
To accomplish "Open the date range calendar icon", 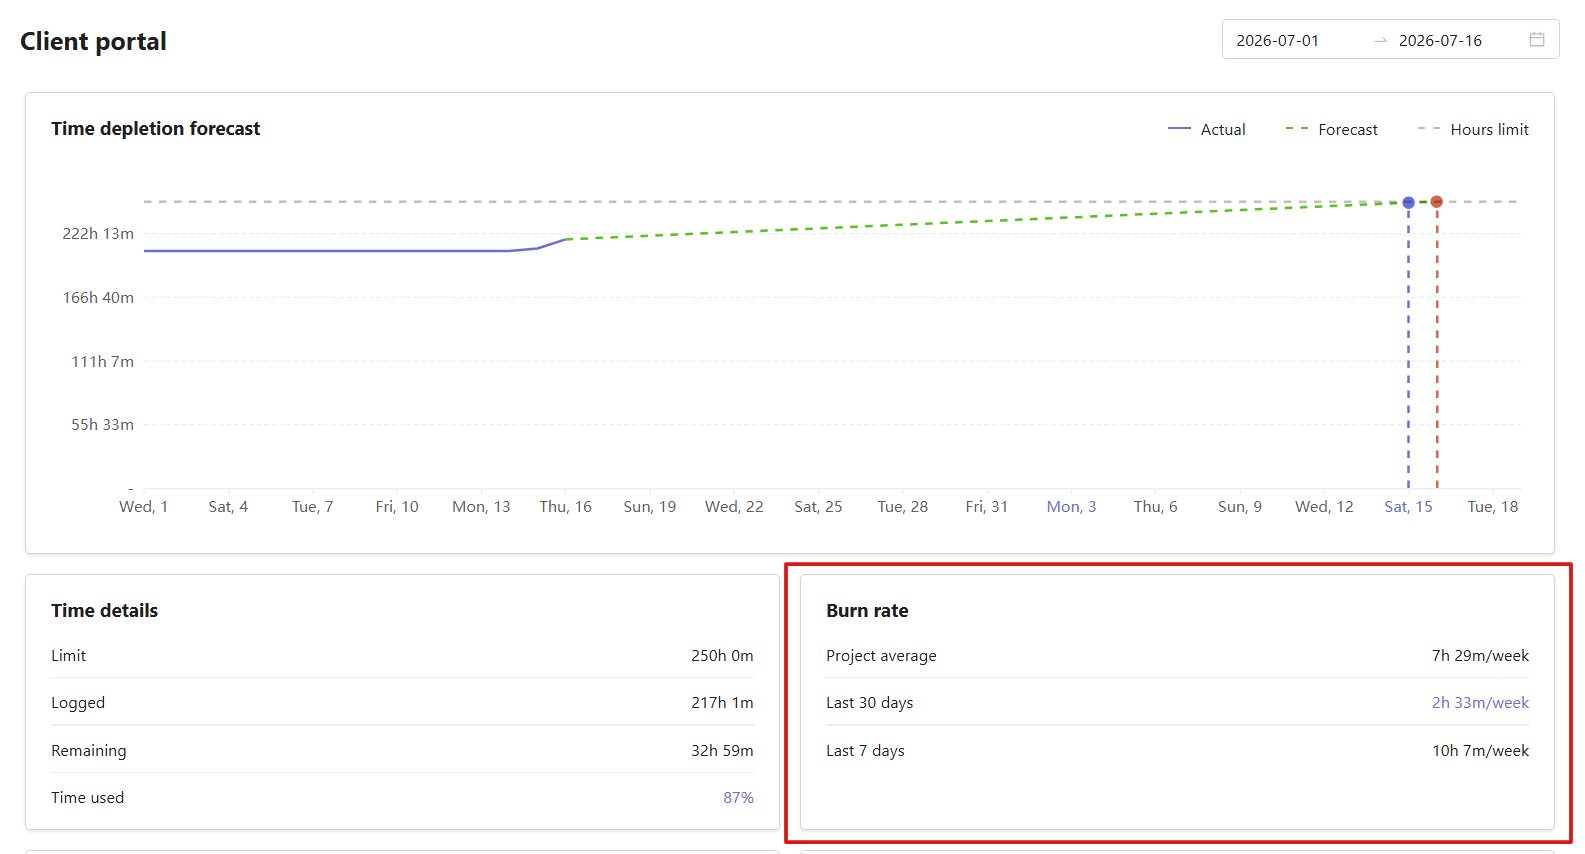I will [x=1537, y=40].
